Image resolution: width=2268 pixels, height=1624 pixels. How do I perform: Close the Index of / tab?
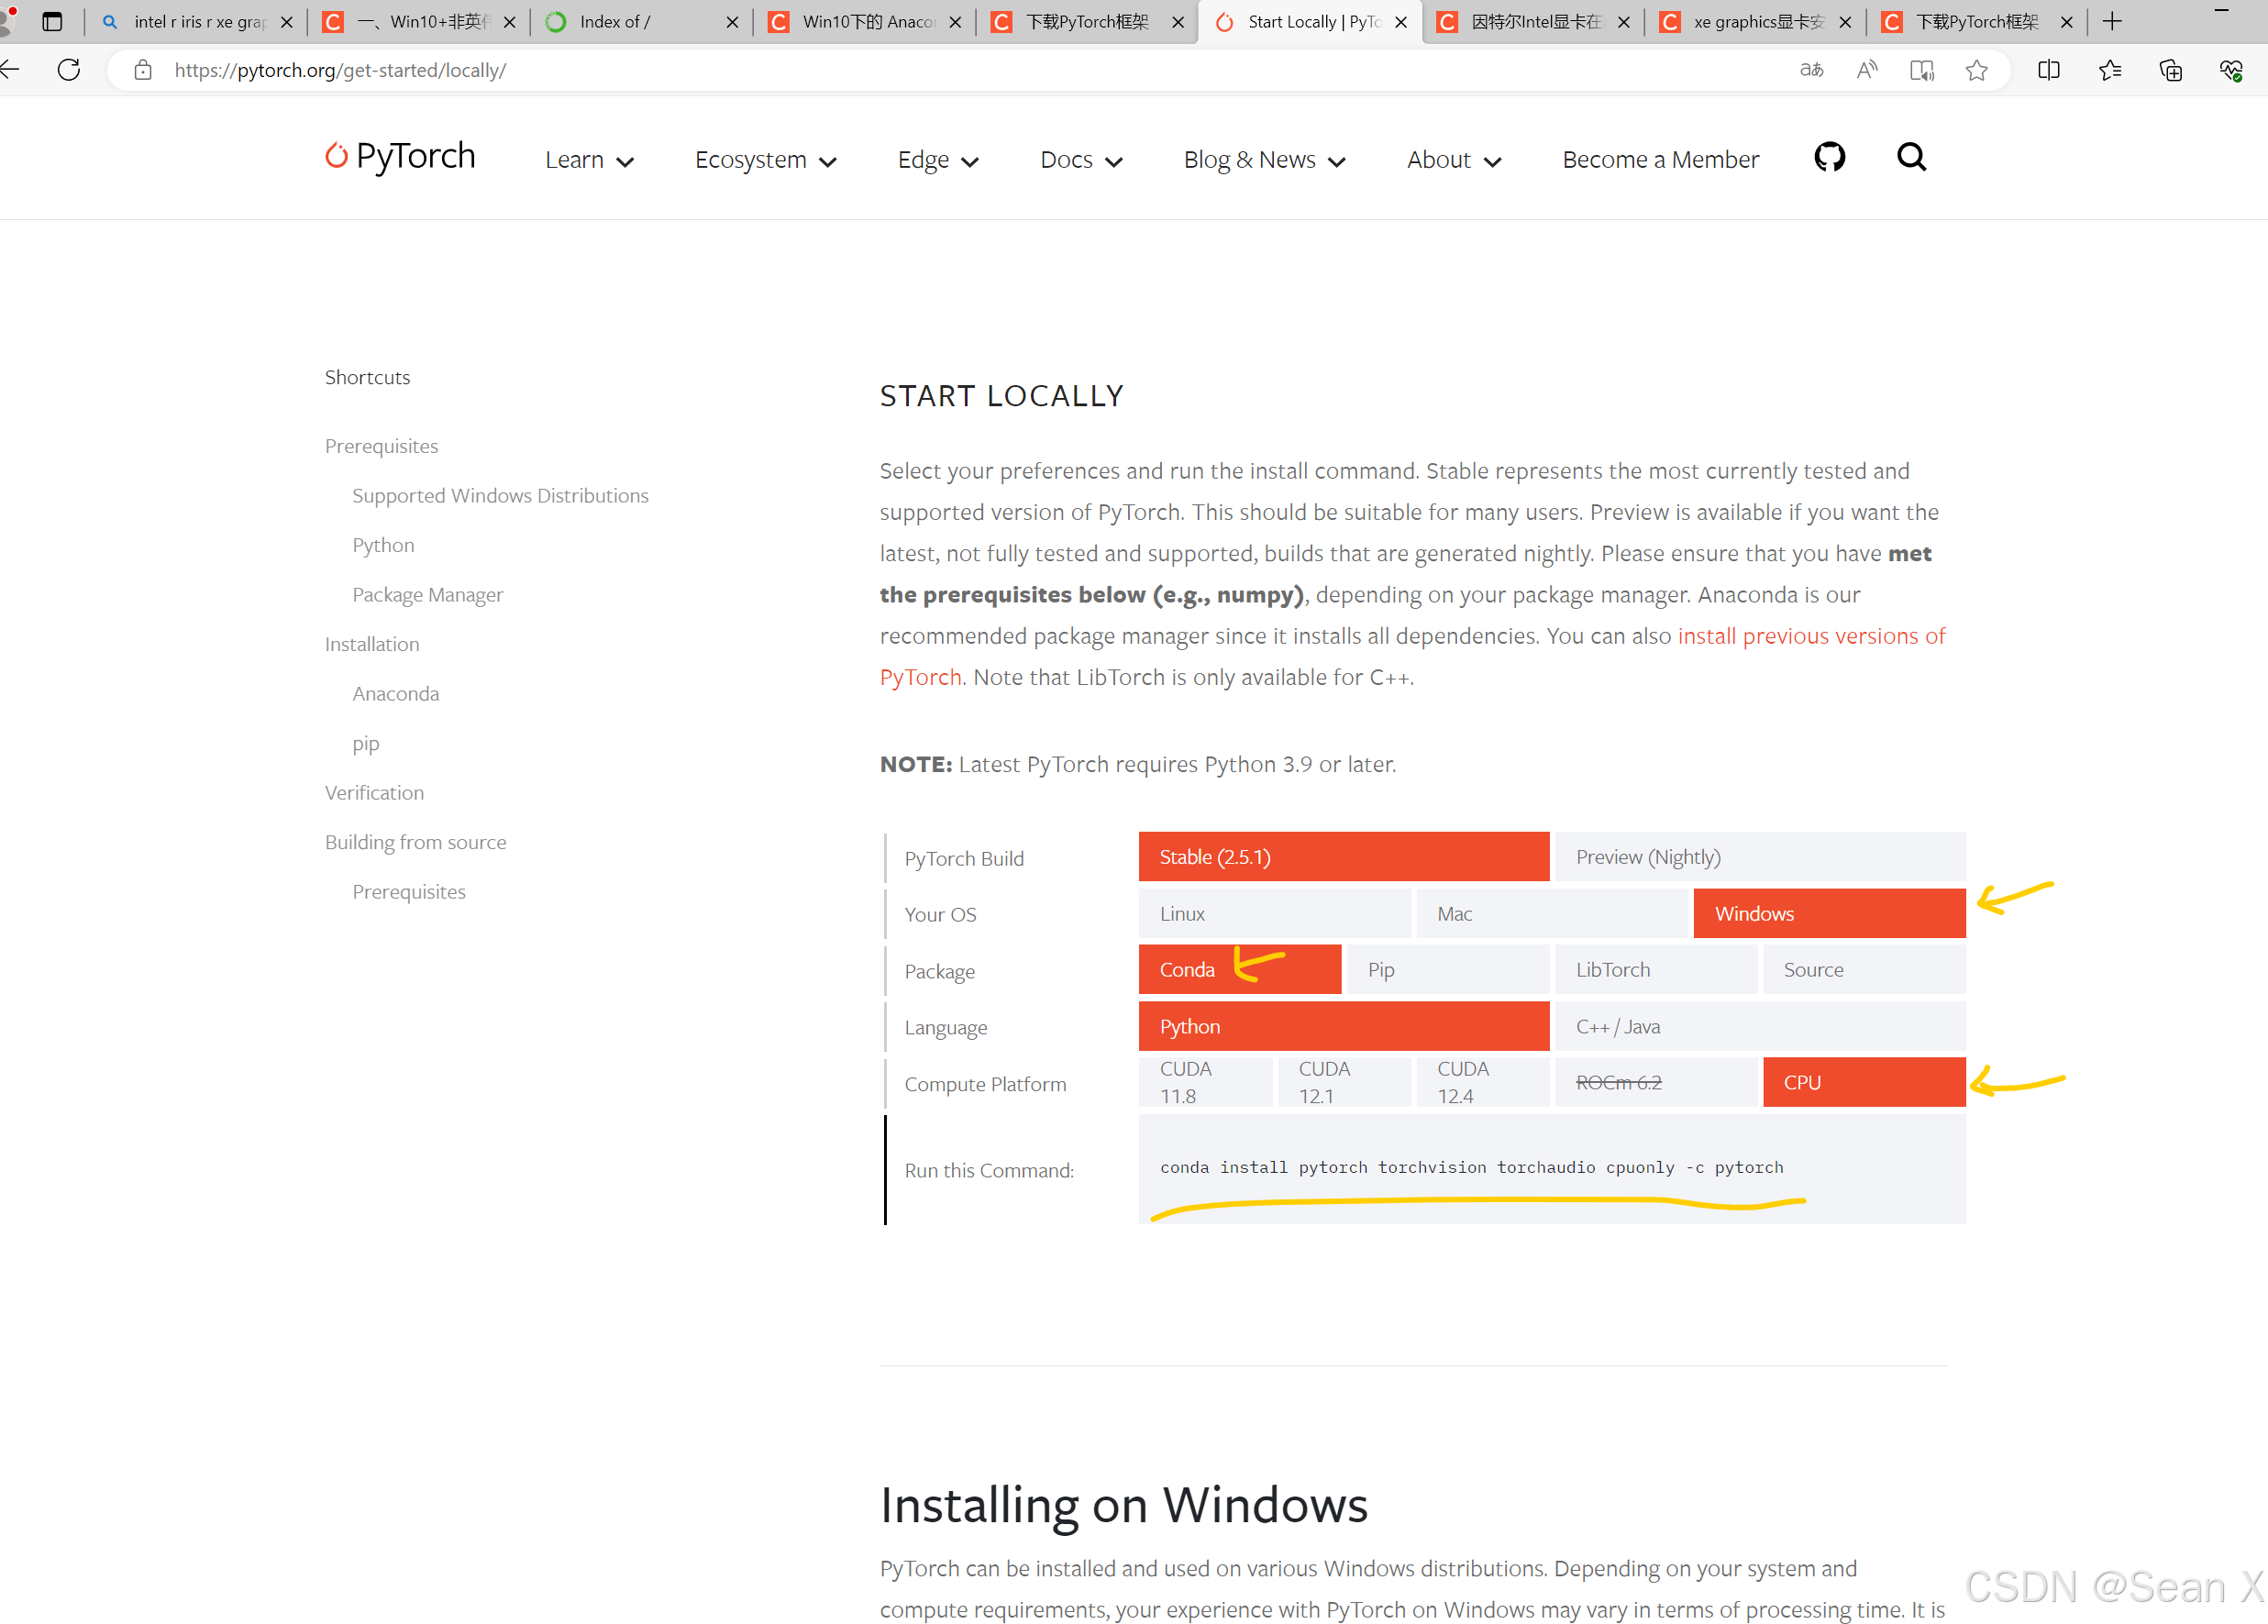(732, 22)
